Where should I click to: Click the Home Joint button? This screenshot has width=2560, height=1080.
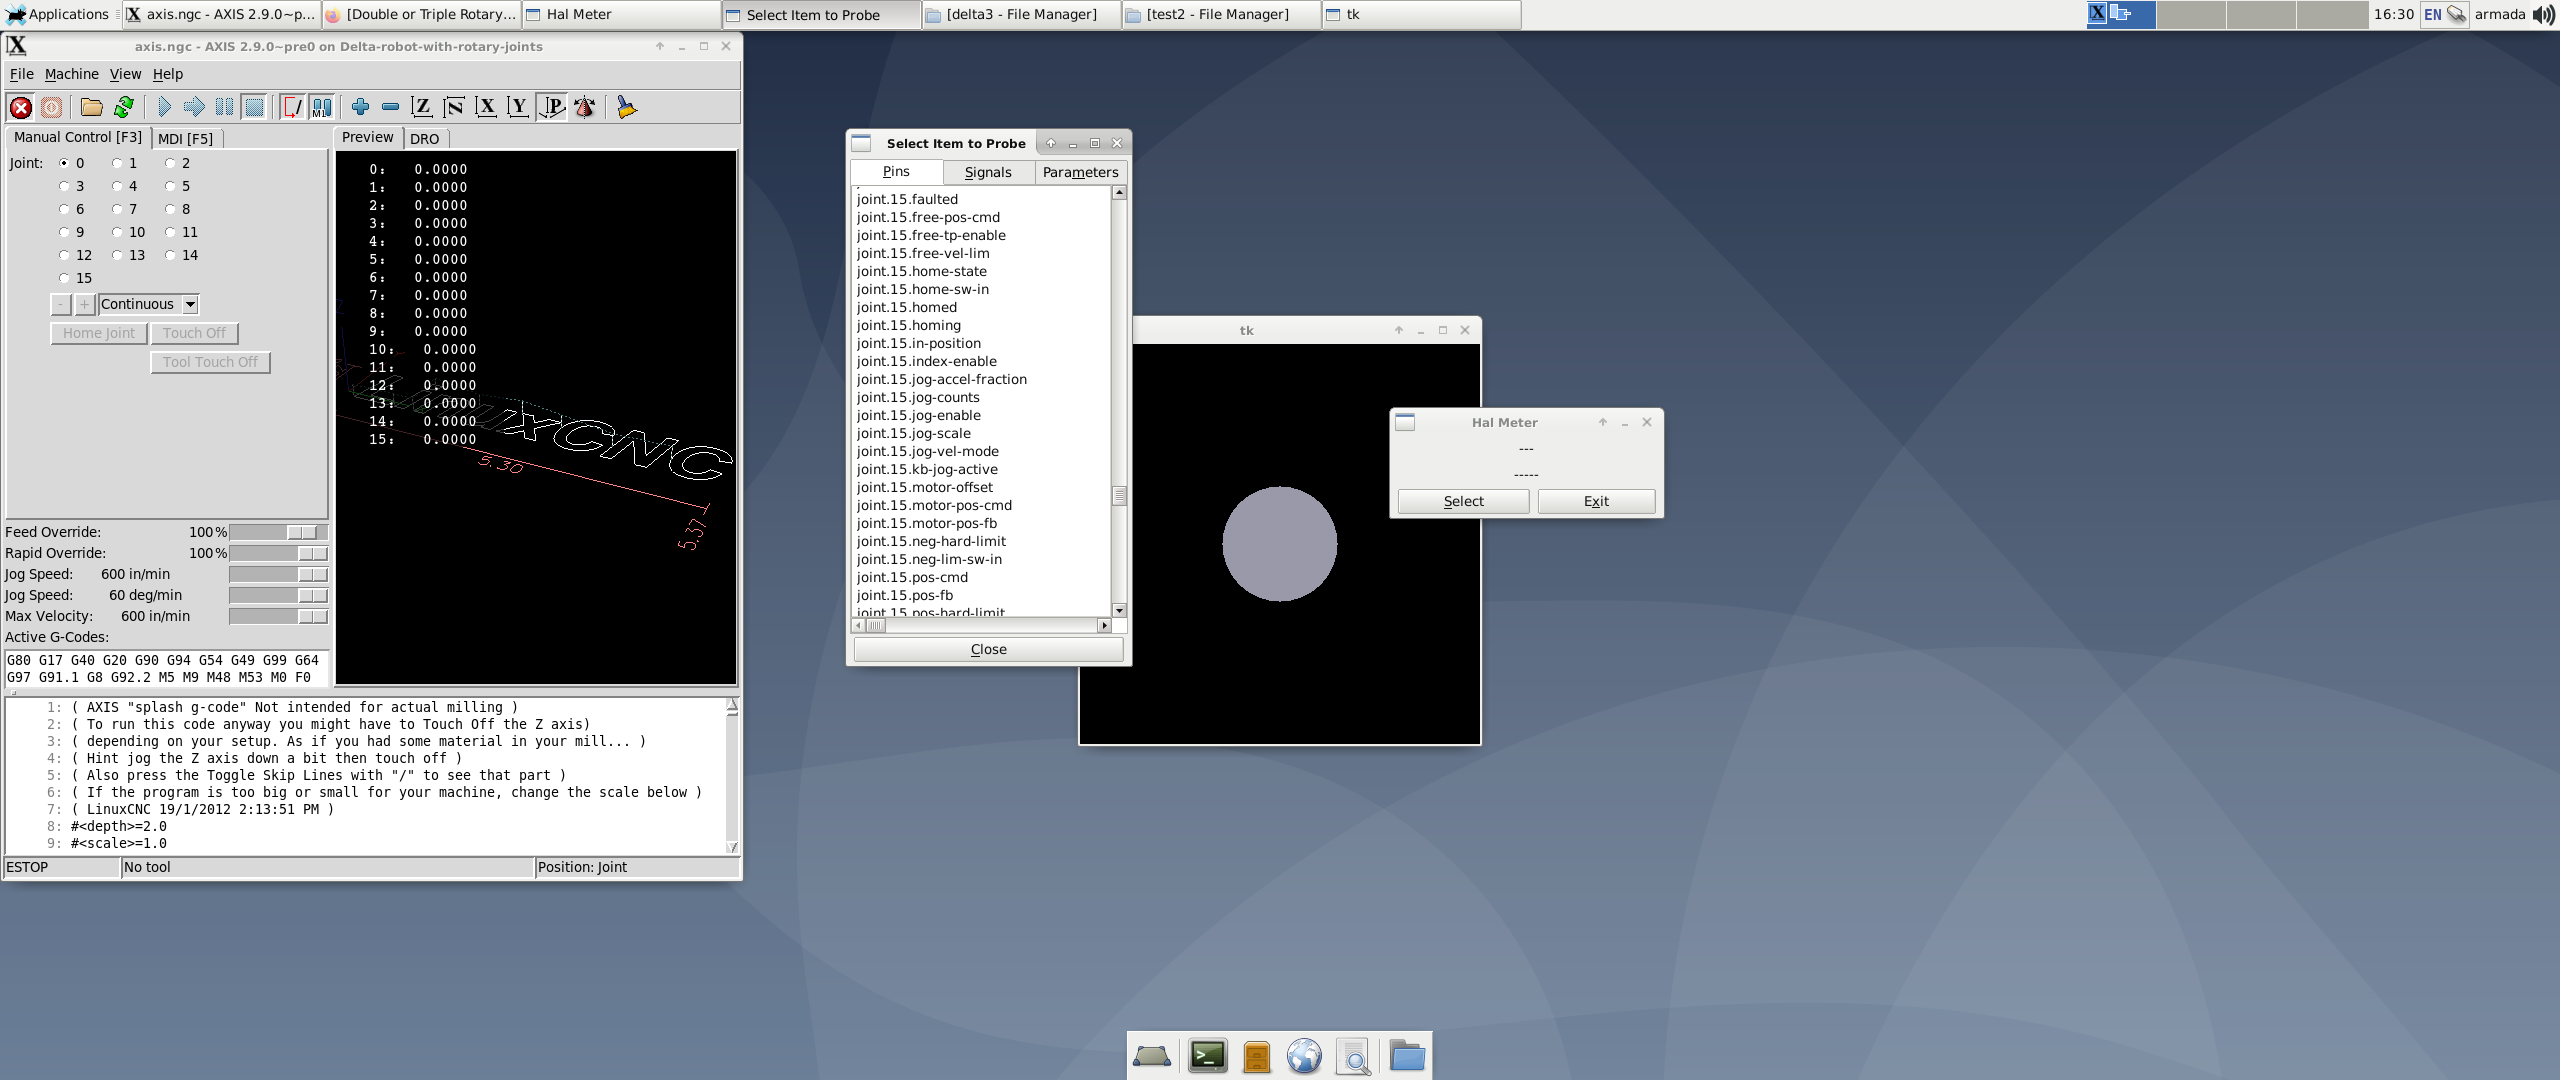[x=99, y=333]
